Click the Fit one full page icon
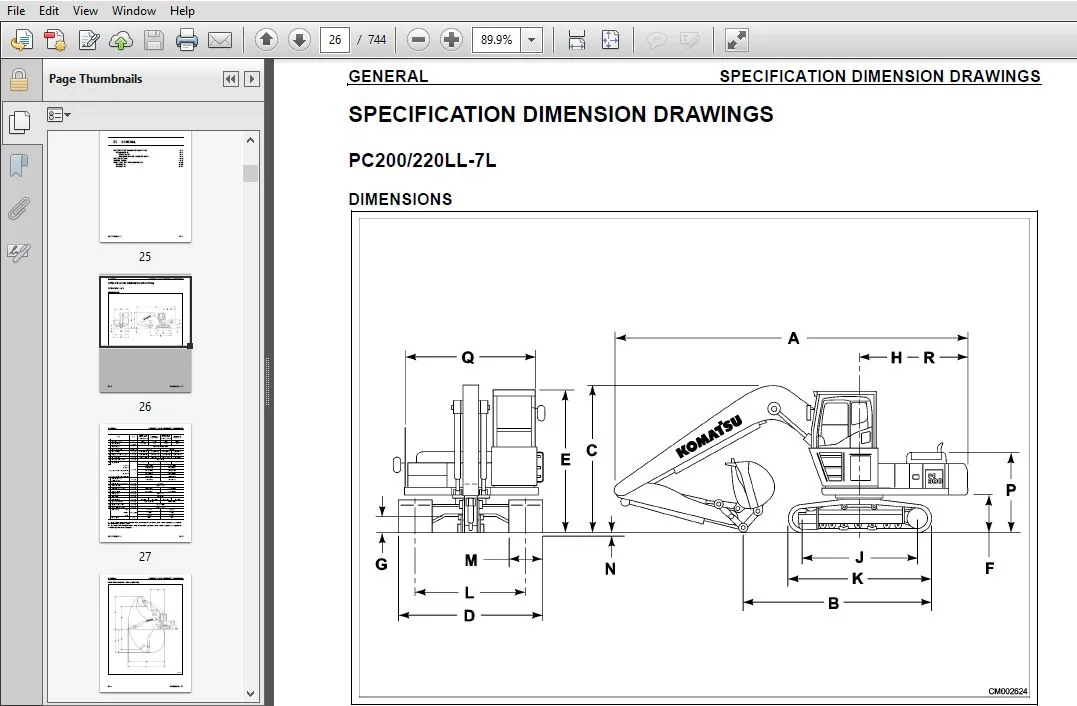Image resolution: width=1077 pixels, height=706 pixels. coord(610,40)
